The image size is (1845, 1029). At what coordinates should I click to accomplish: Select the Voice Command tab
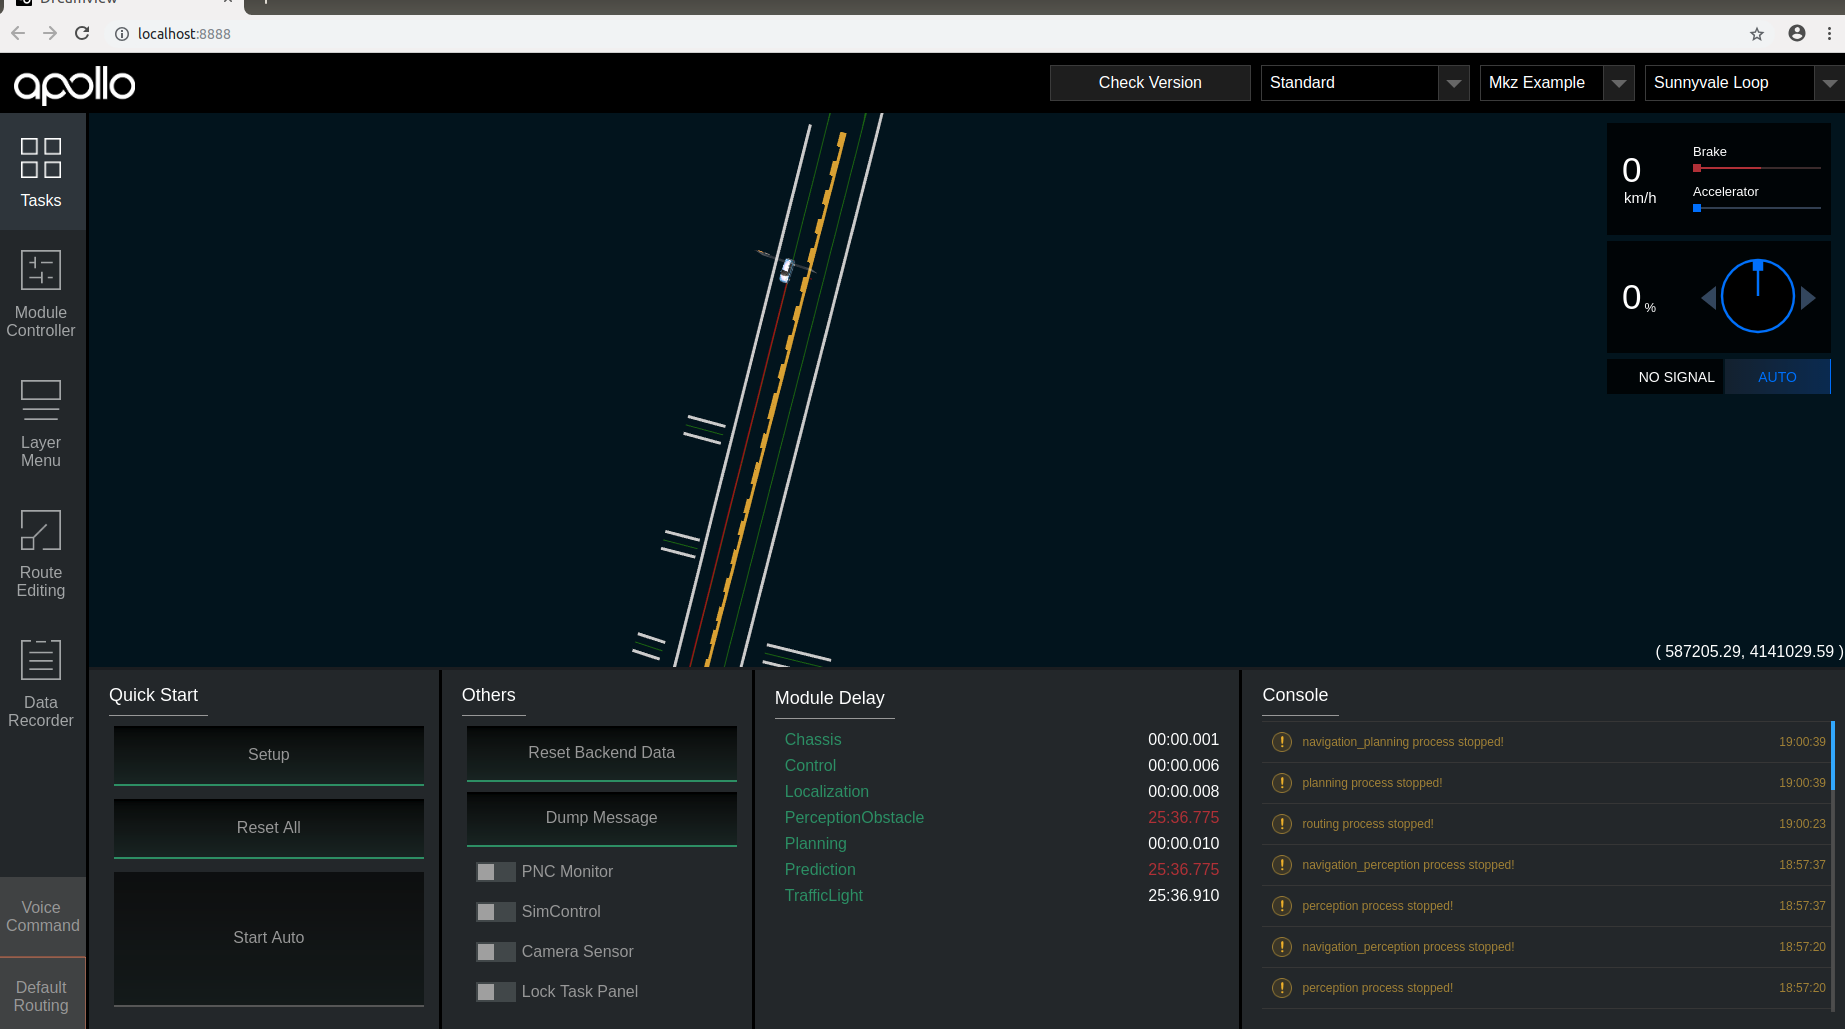tap(43, 917)
